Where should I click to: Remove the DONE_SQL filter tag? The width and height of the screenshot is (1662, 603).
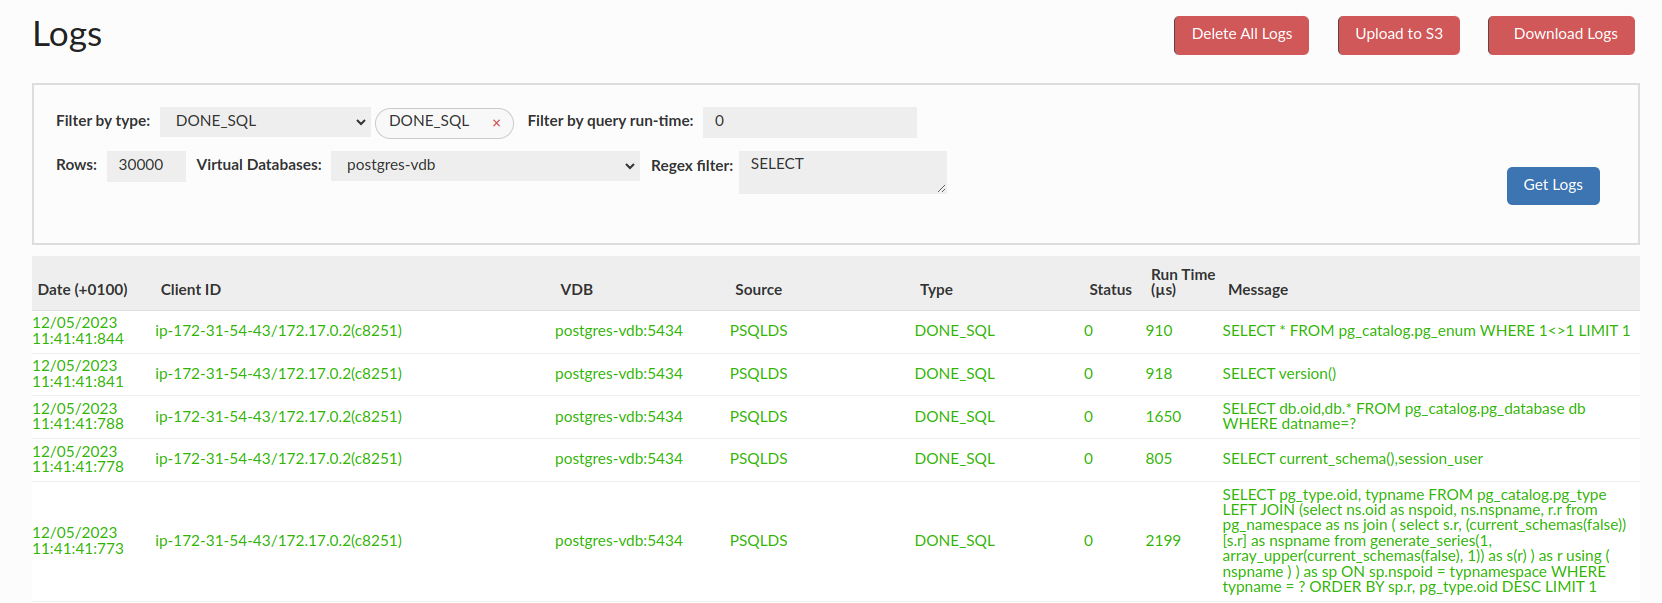pyautogui.click(x=496, y=123)
